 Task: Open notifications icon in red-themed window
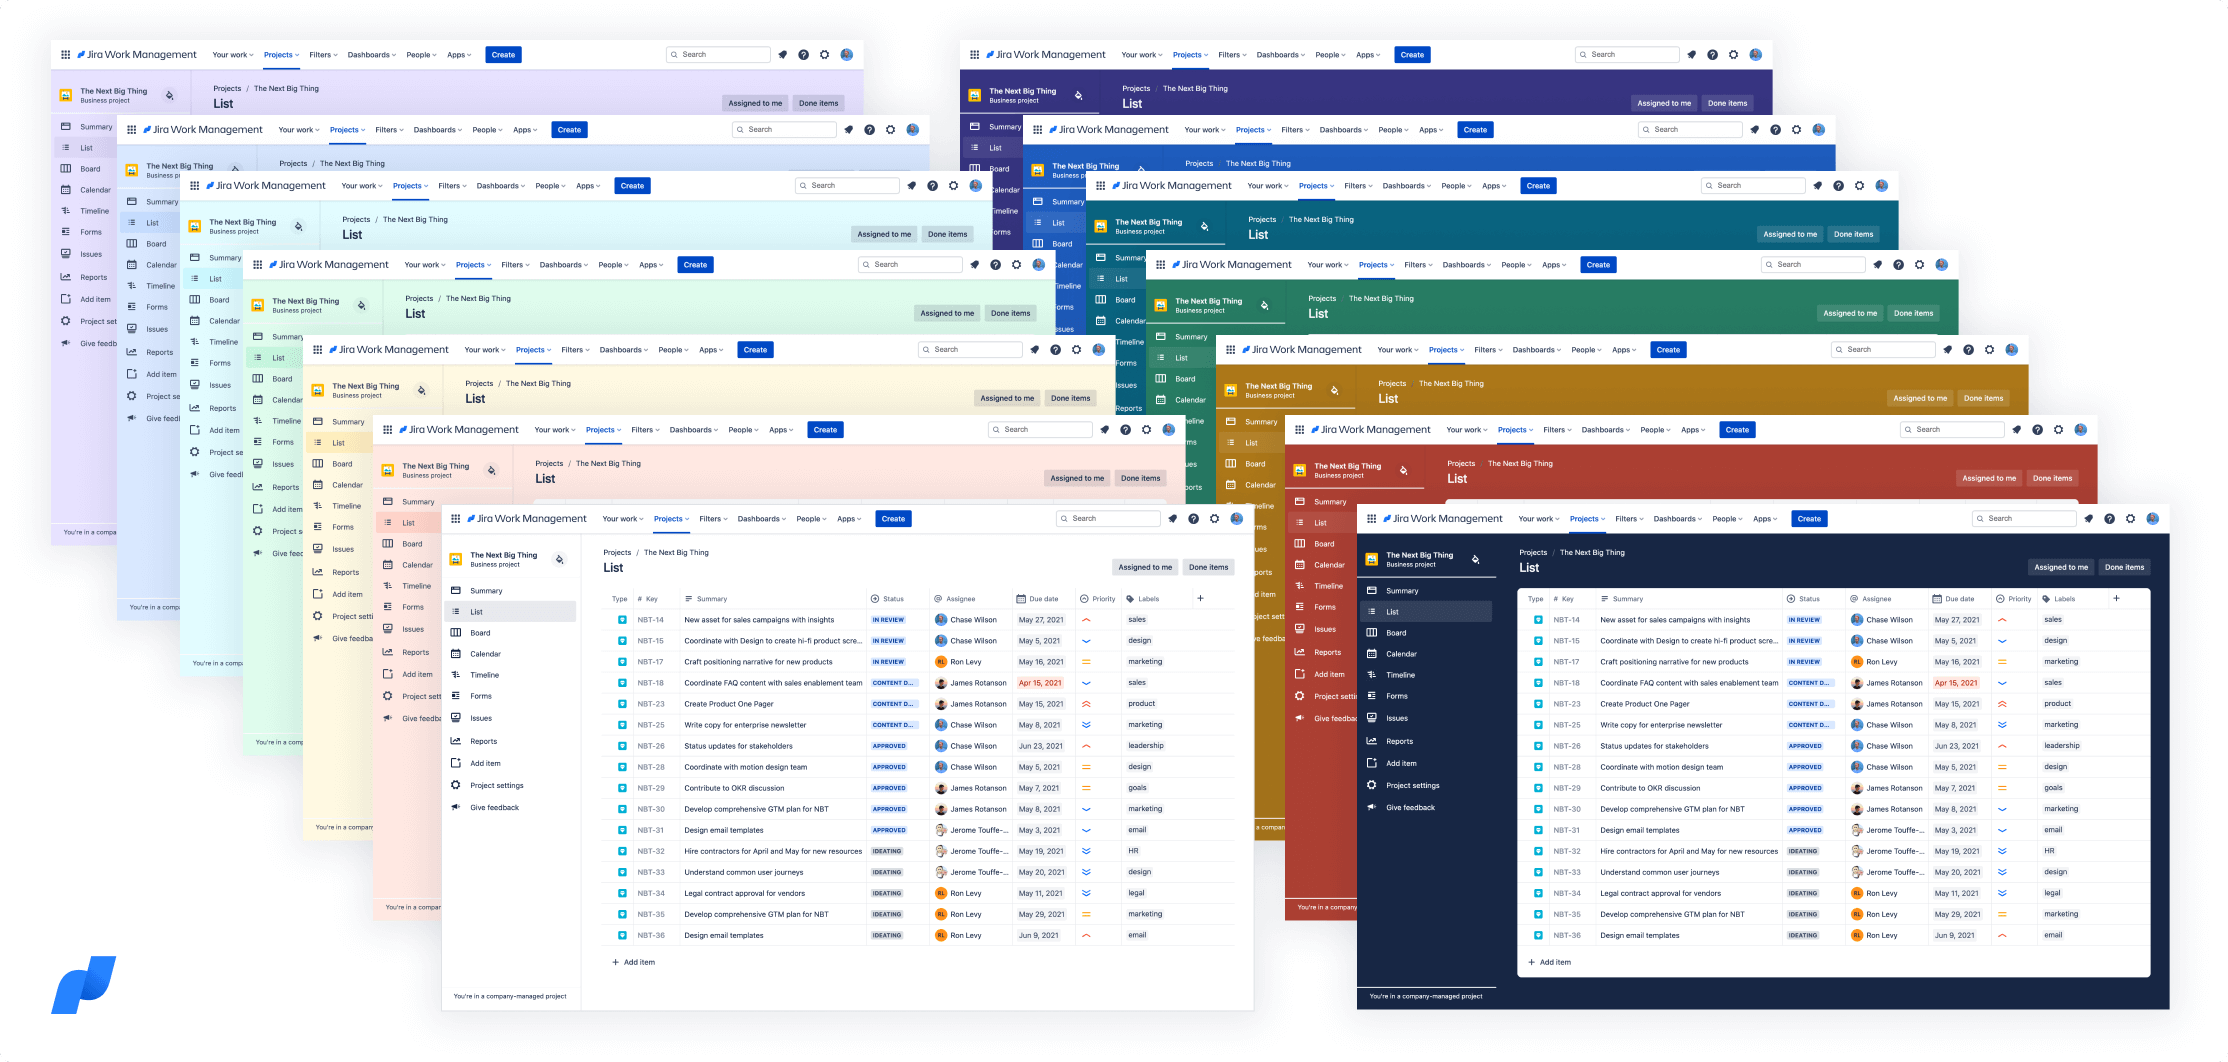pos(2016,430)
